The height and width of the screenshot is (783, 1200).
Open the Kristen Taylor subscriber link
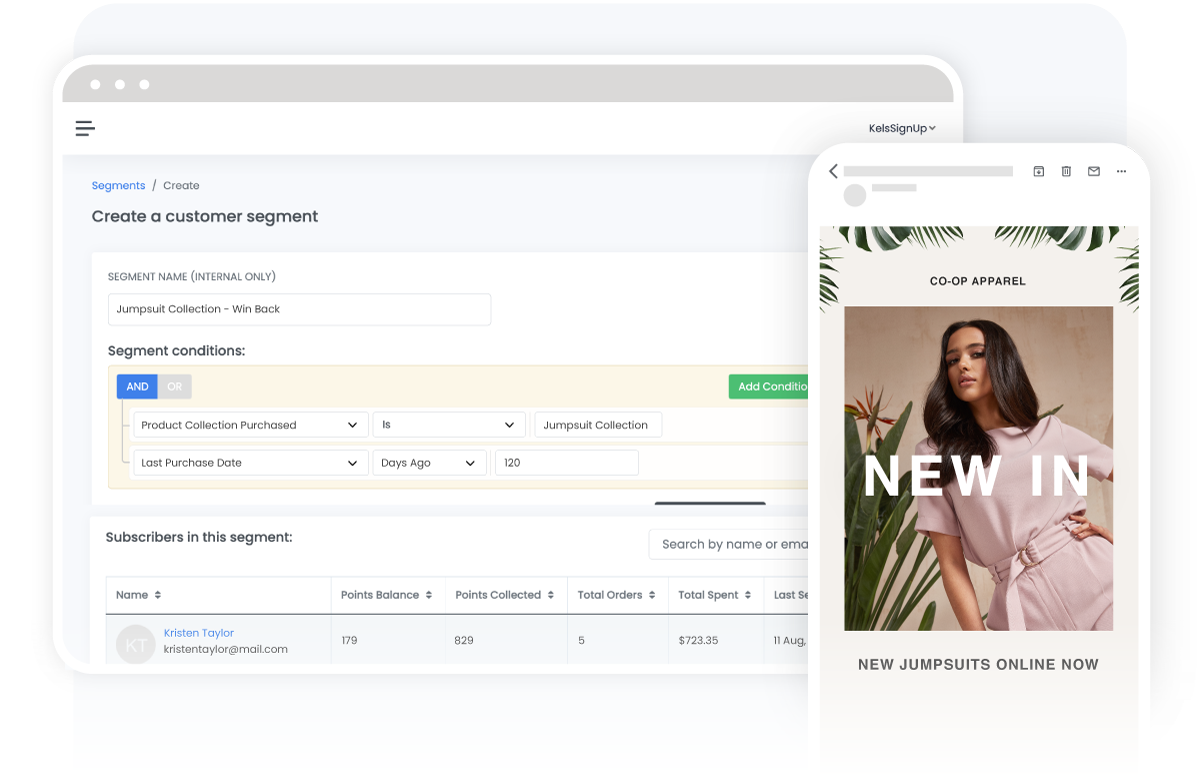click(x=199, y=633)
